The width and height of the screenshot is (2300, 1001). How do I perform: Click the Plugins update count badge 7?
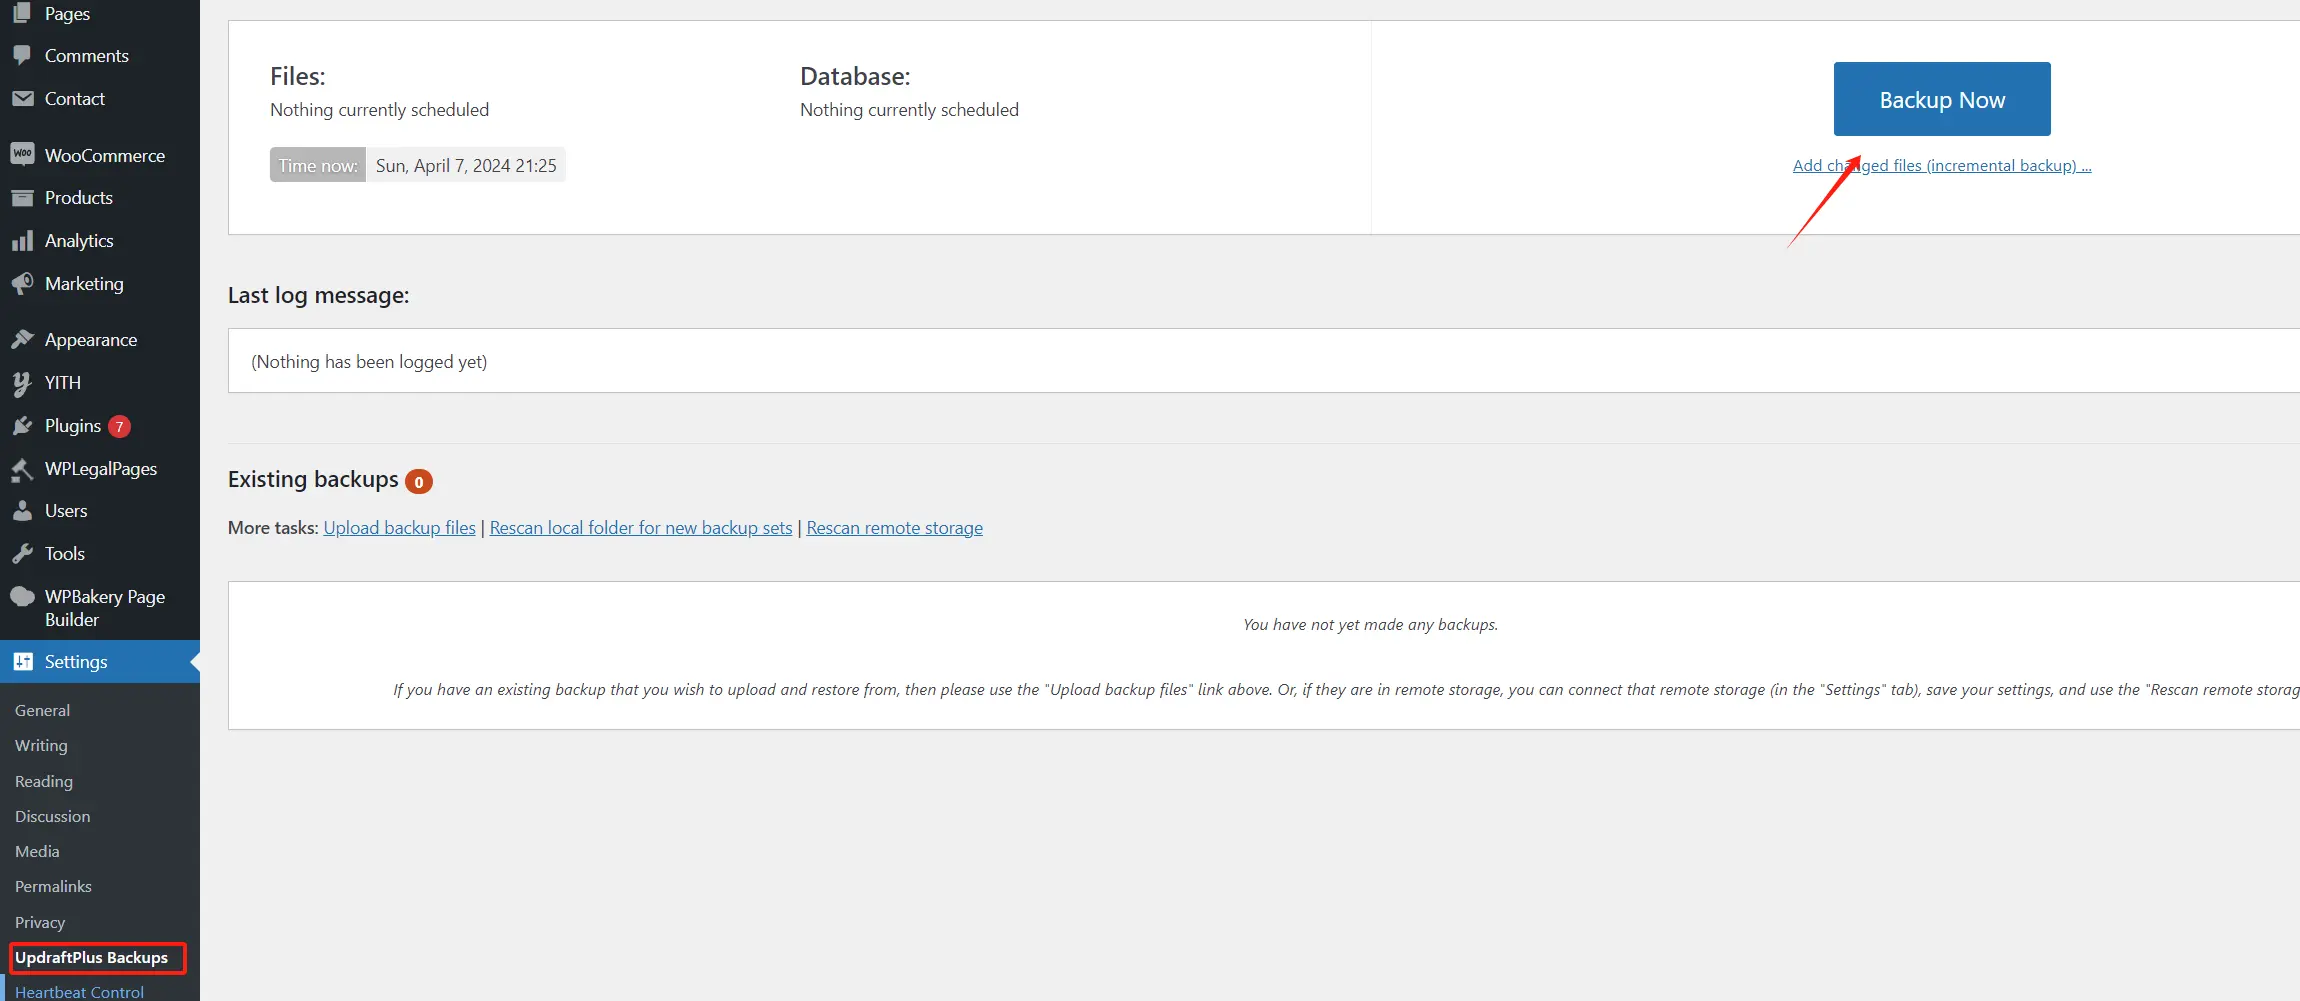[x=119, y=427]
